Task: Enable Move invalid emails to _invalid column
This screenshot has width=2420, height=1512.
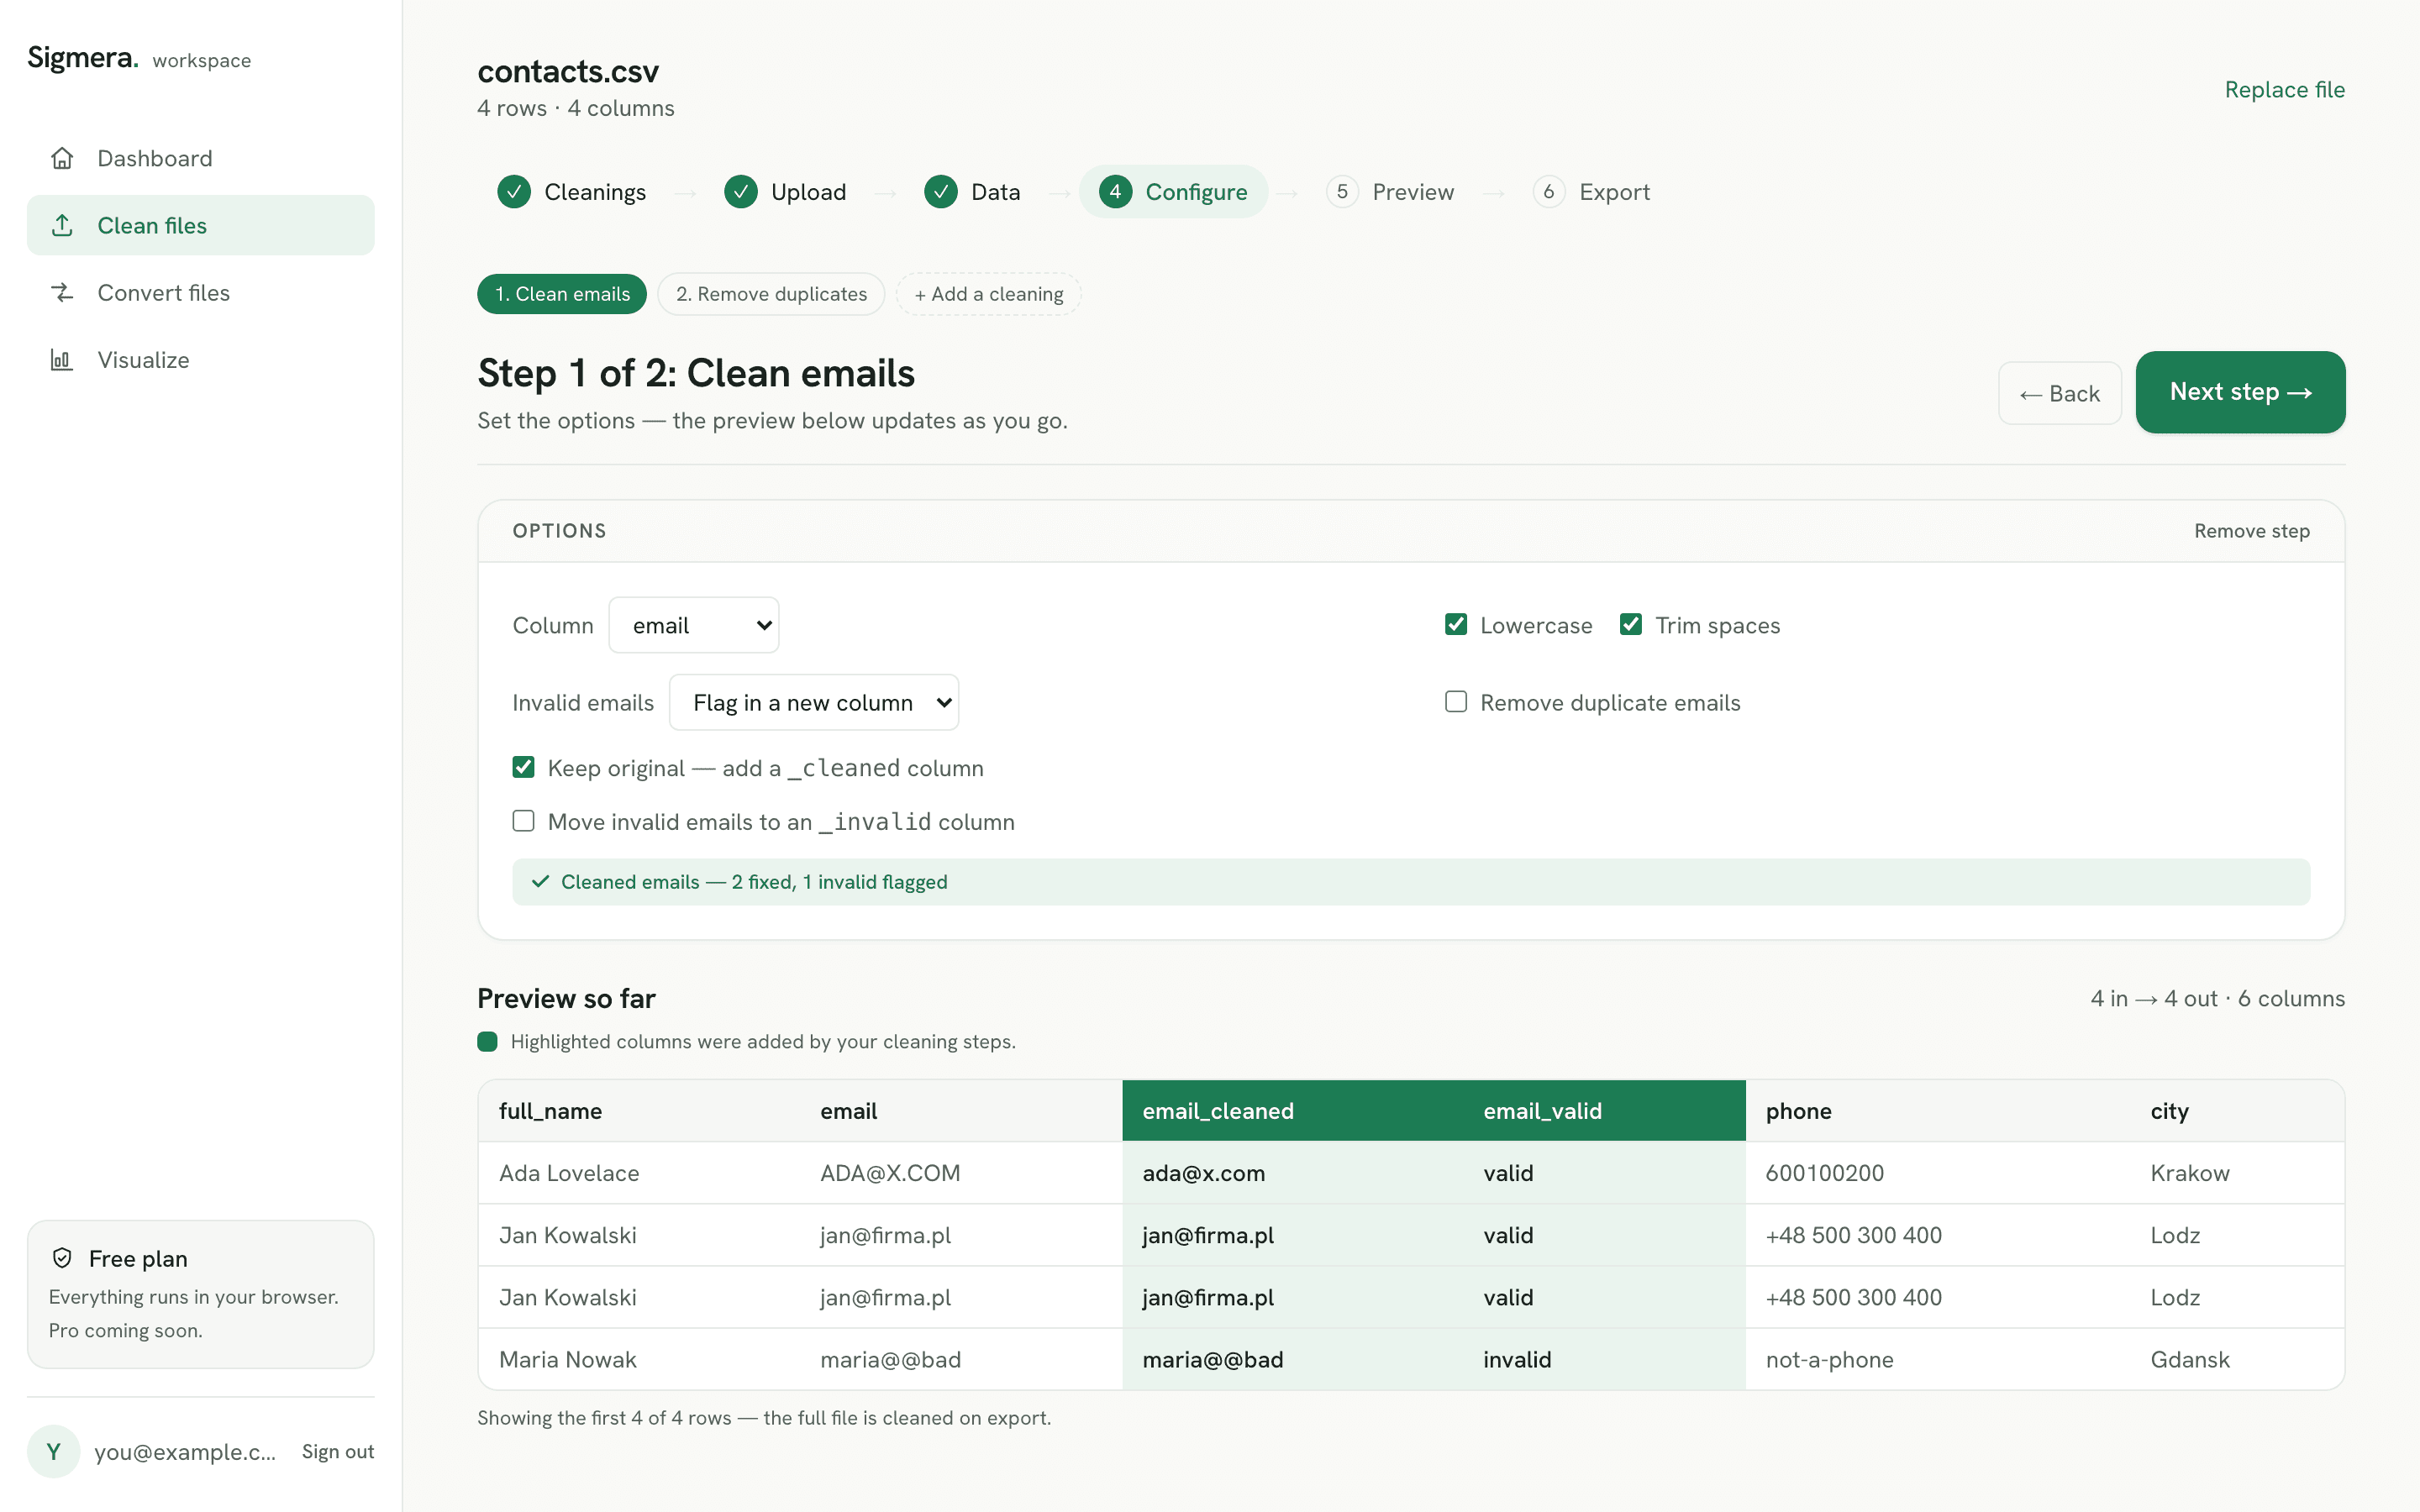Action: [523, 821]
